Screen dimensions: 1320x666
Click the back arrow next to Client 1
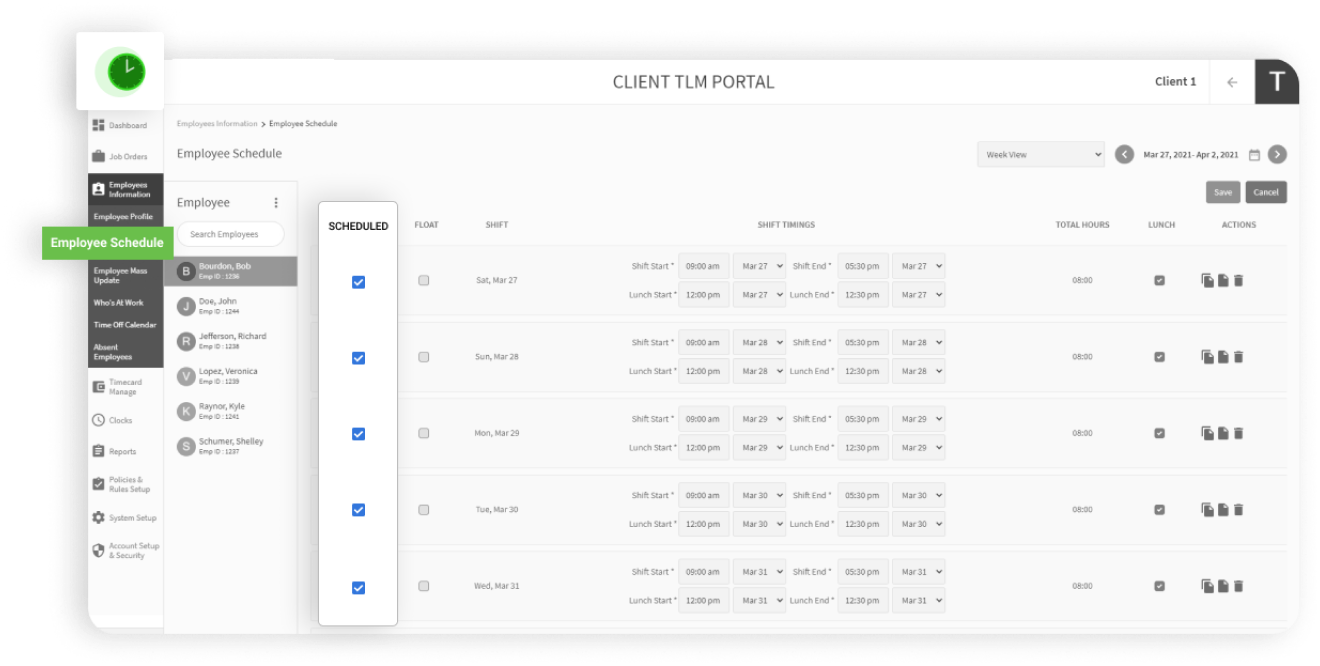pyautogui.click(x=1232, y=82)
